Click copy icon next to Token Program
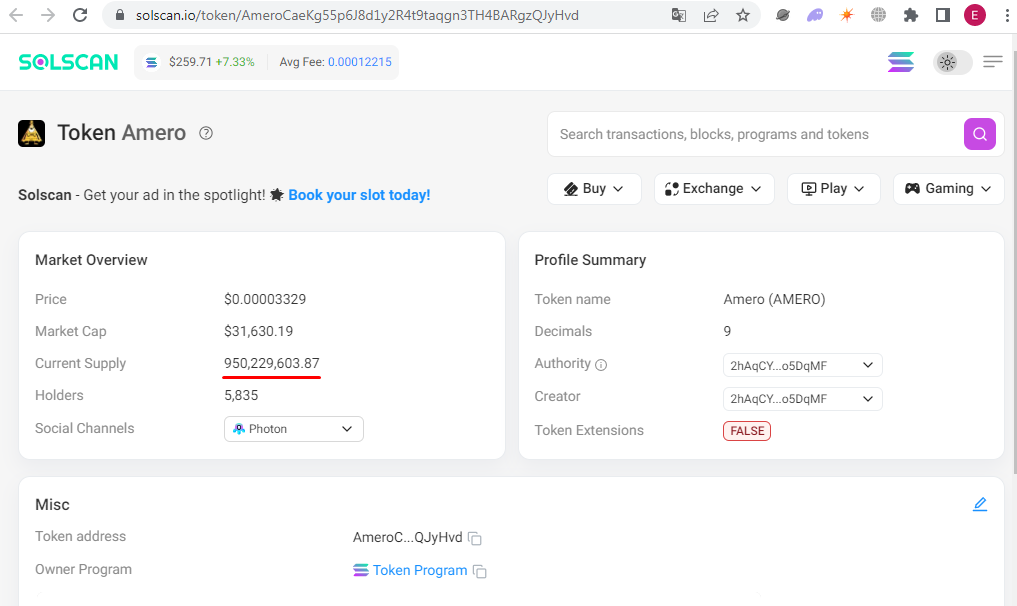Screen dimensions: 1017x606 coord(480,572)
